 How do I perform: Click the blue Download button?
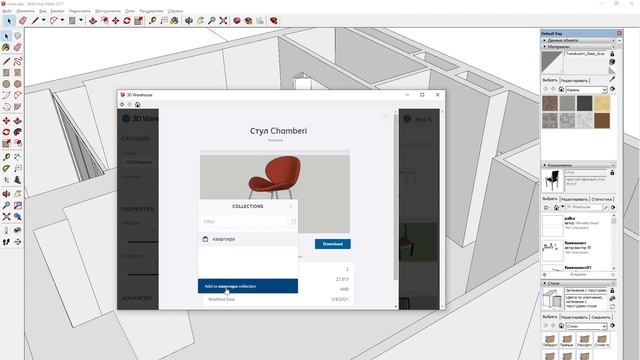pyautogui.click(x=333, y=244)
